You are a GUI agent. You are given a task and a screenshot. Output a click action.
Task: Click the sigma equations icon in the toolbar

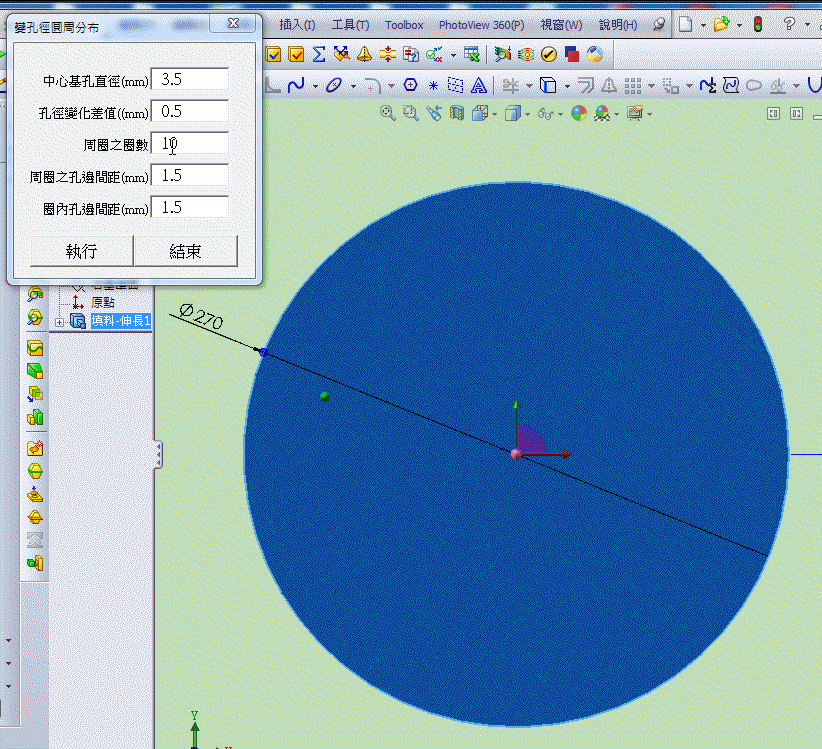click(319, 54)
